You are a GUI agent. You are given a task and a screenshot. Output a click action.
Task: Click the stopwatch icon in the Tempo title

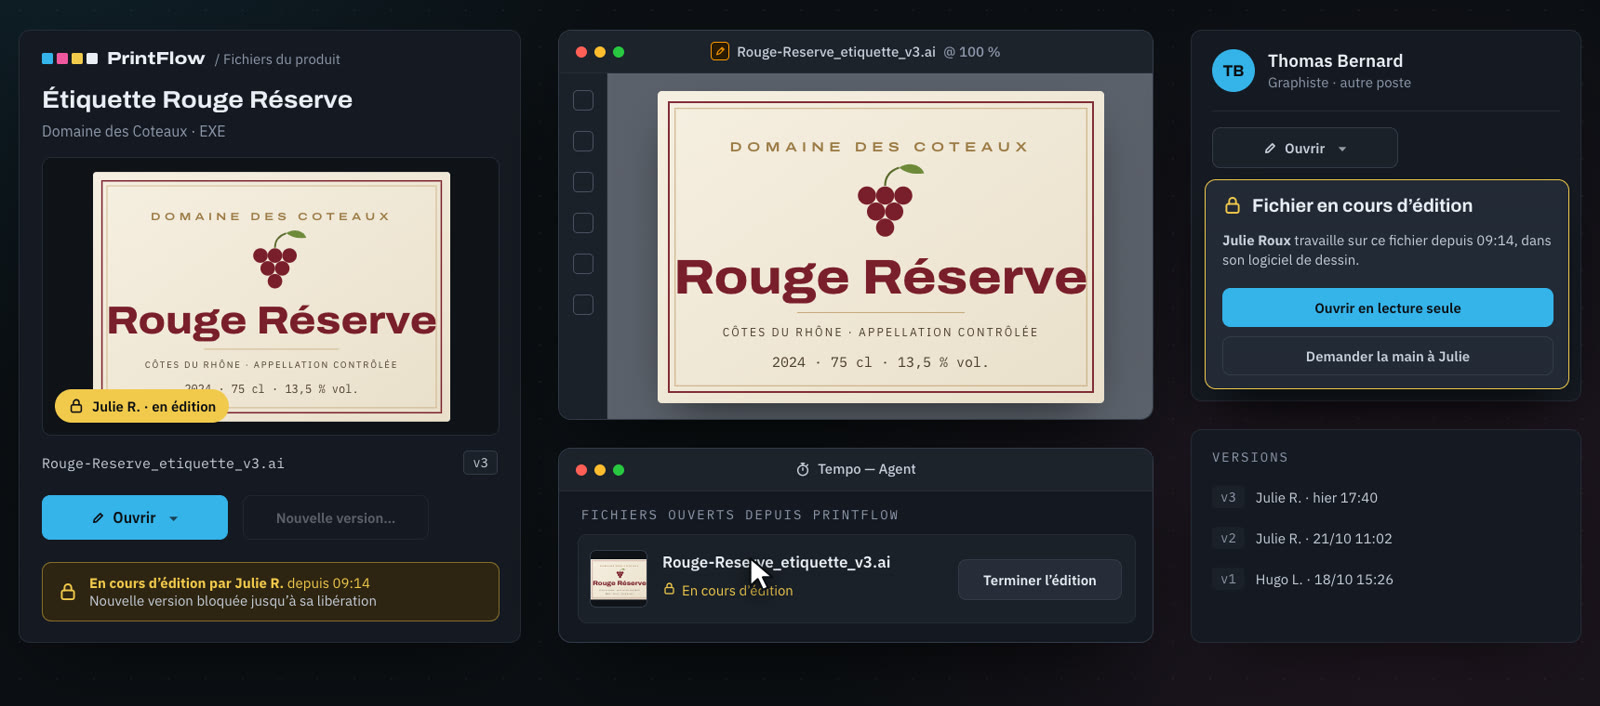(x=803, y=469)
